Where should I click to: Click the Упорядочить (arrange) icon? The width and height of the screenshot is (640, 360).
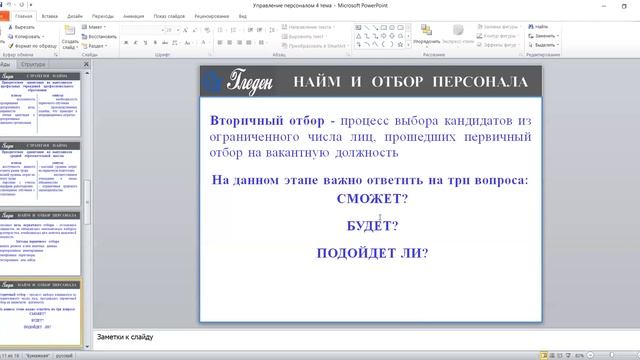[x=426, y=30]
